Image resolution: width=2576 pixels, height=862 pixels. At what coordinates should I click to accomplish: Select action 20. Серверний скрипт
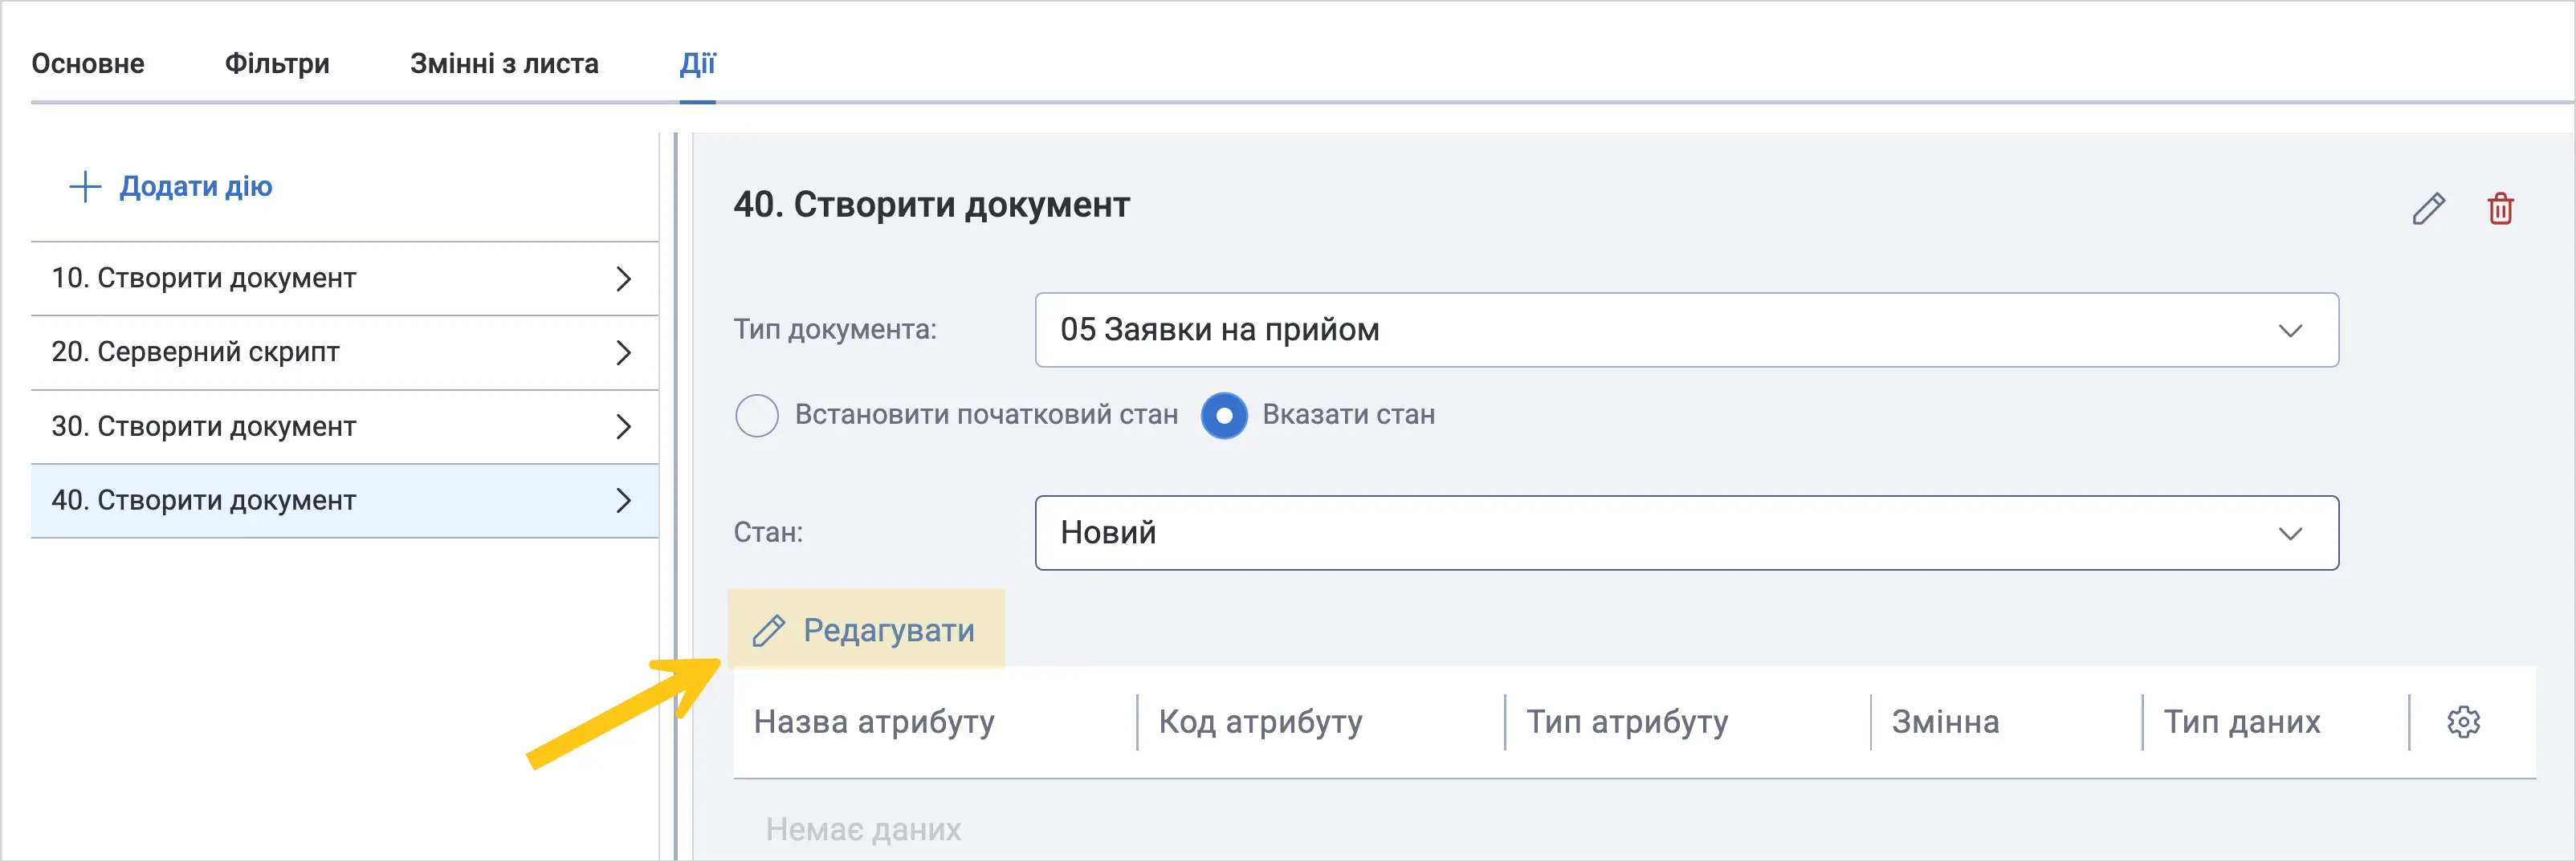[345, 353]
